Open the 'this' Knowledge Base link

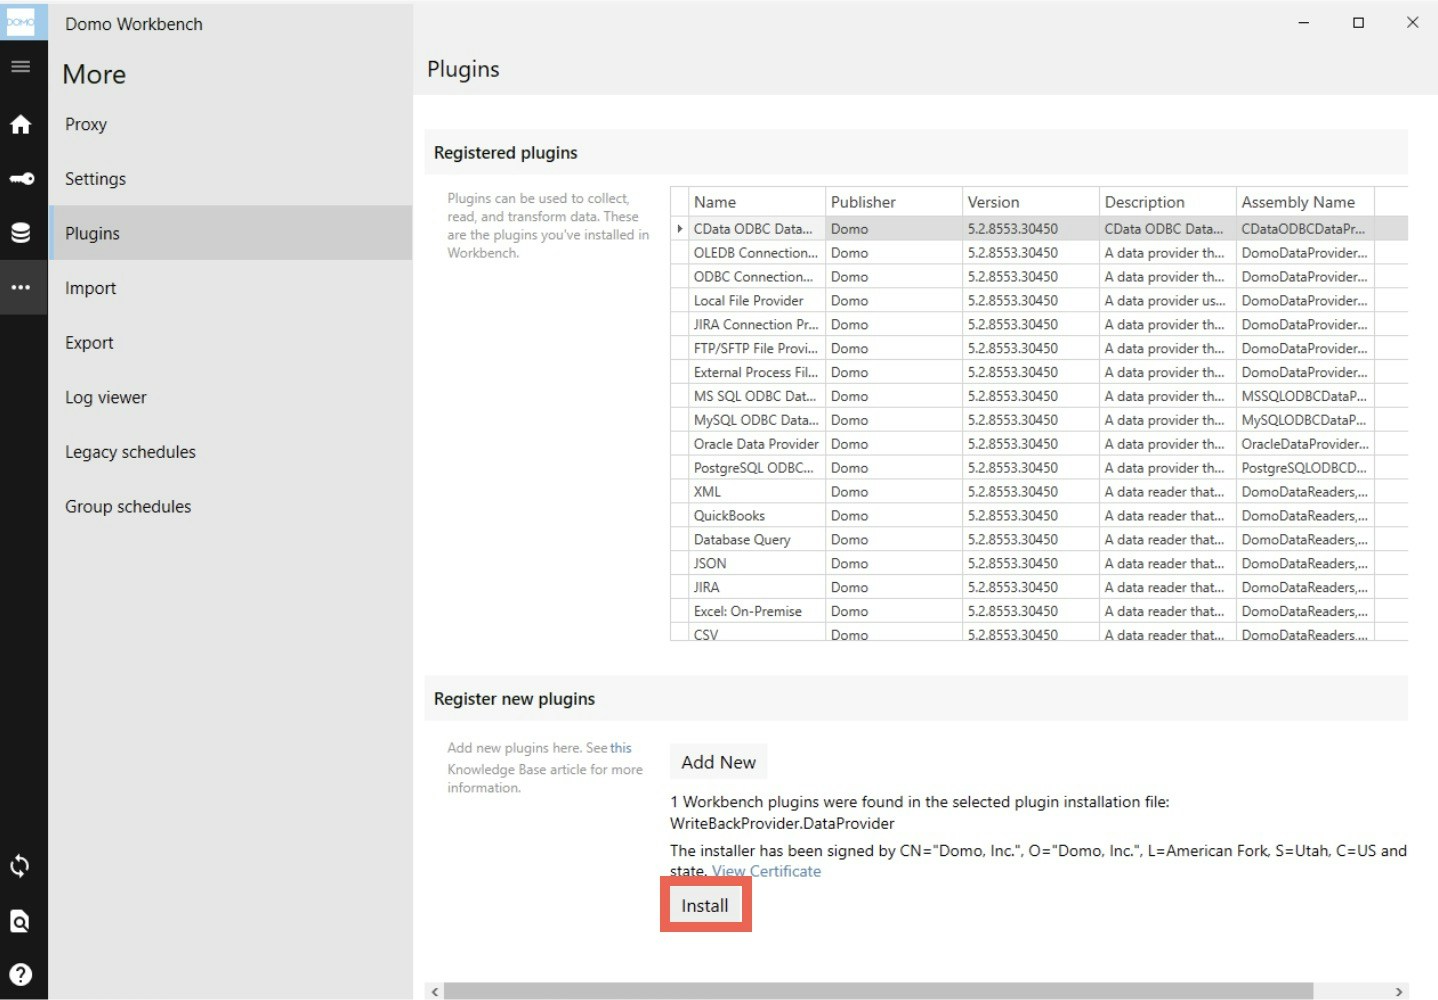click(x=621, y=748)
